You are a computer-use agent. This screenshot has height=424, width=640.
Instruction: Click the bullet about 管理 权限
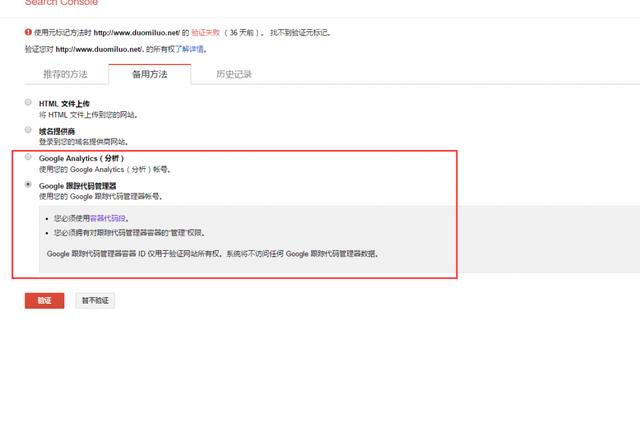click(x=129, y=233)
